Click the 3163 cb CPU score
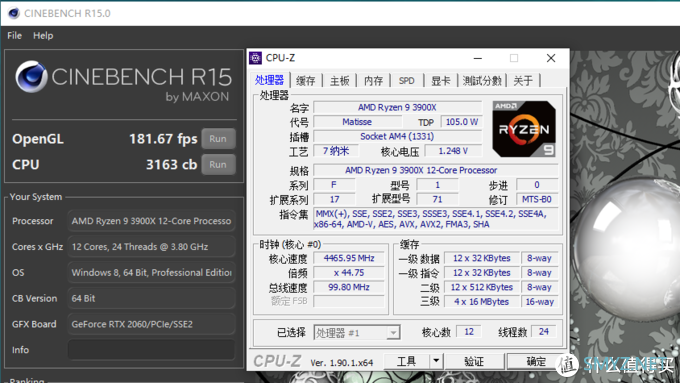680x383 pixels. click(171, 165)
